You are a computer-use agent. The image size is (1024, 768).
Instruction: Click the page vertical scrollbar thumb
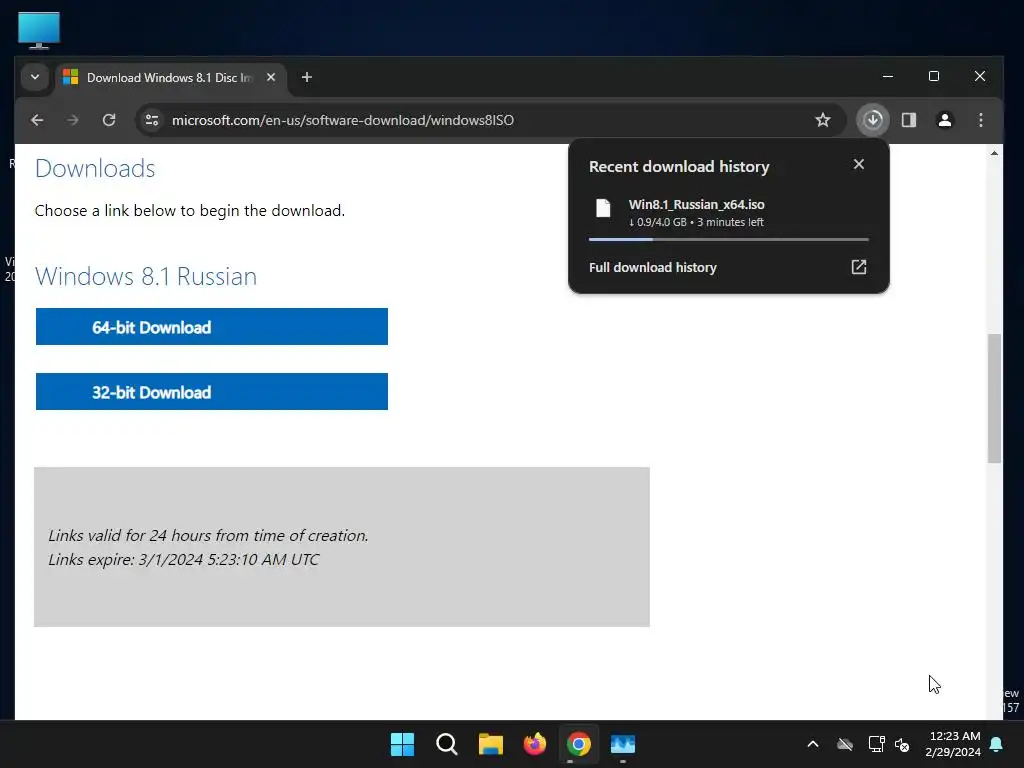pos(994,398)
